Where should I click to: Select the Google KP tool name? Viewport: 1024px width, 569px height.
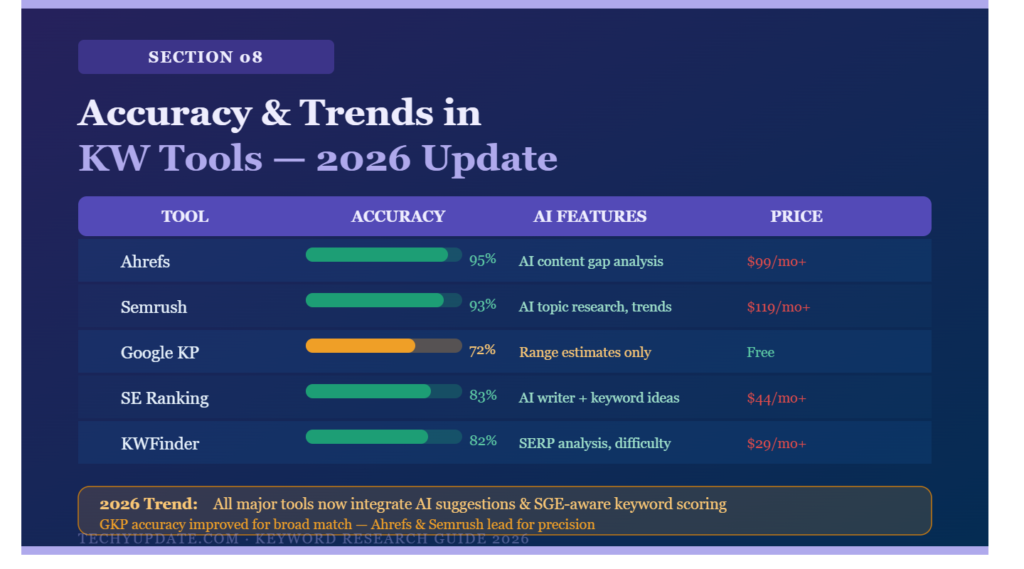pyautogui.click(x=159, y=353)
